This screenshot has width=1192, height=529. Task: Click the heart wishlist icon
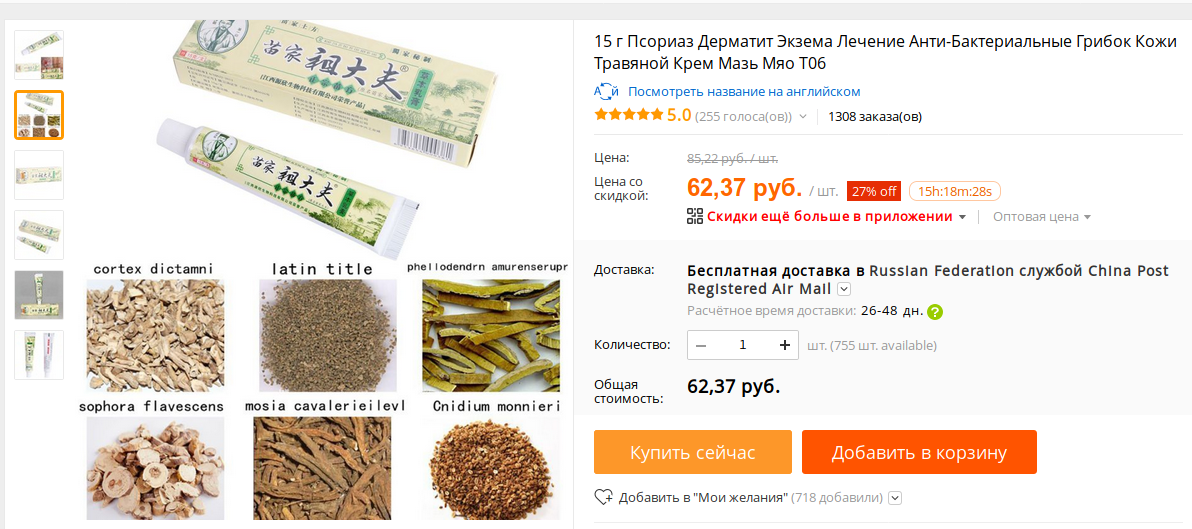tap(604, 497)
